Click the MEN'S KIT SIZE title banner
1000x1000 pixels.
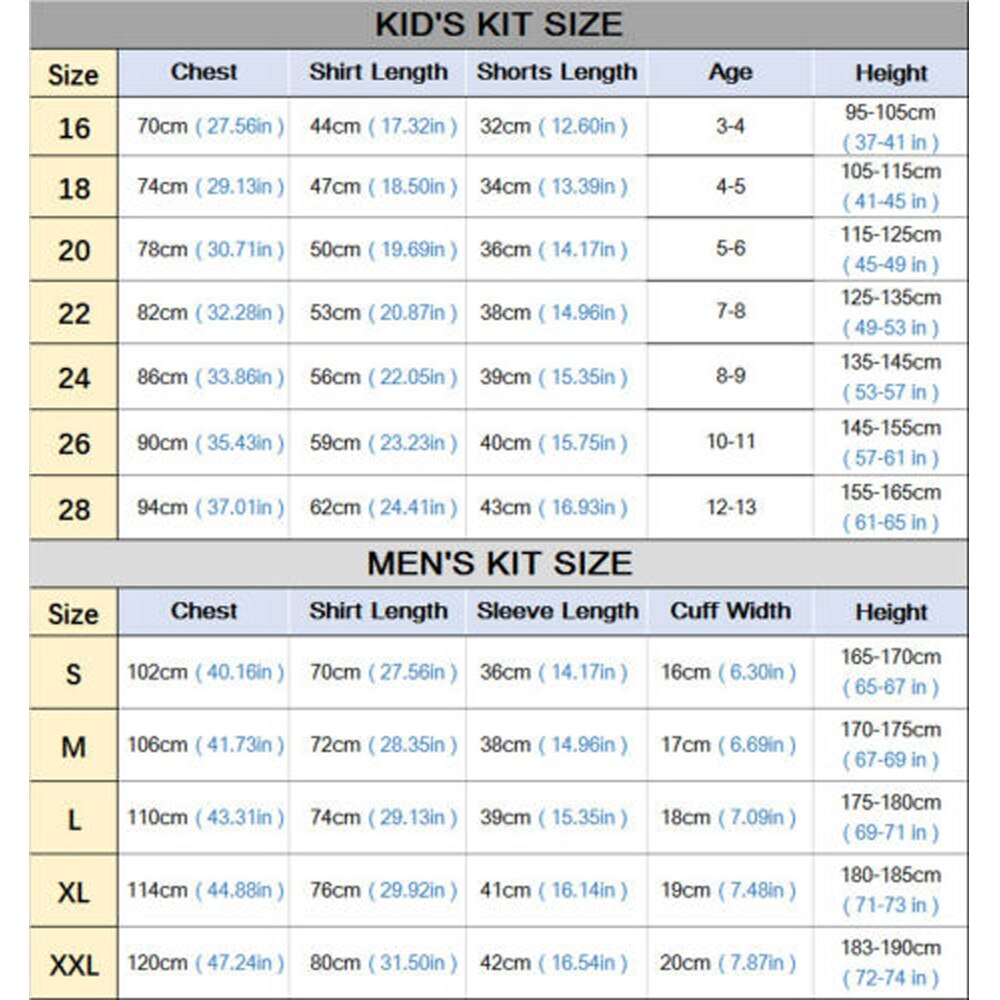coord(498,563)
